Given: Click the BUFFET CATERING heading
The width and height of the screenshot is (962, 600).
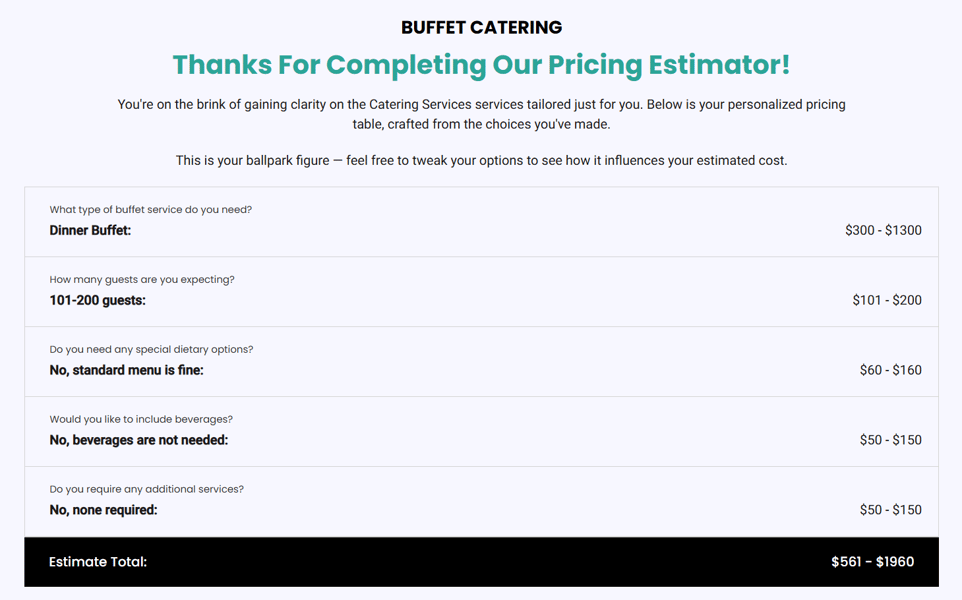Looking at the screenshot, I should tap(482, 28).
